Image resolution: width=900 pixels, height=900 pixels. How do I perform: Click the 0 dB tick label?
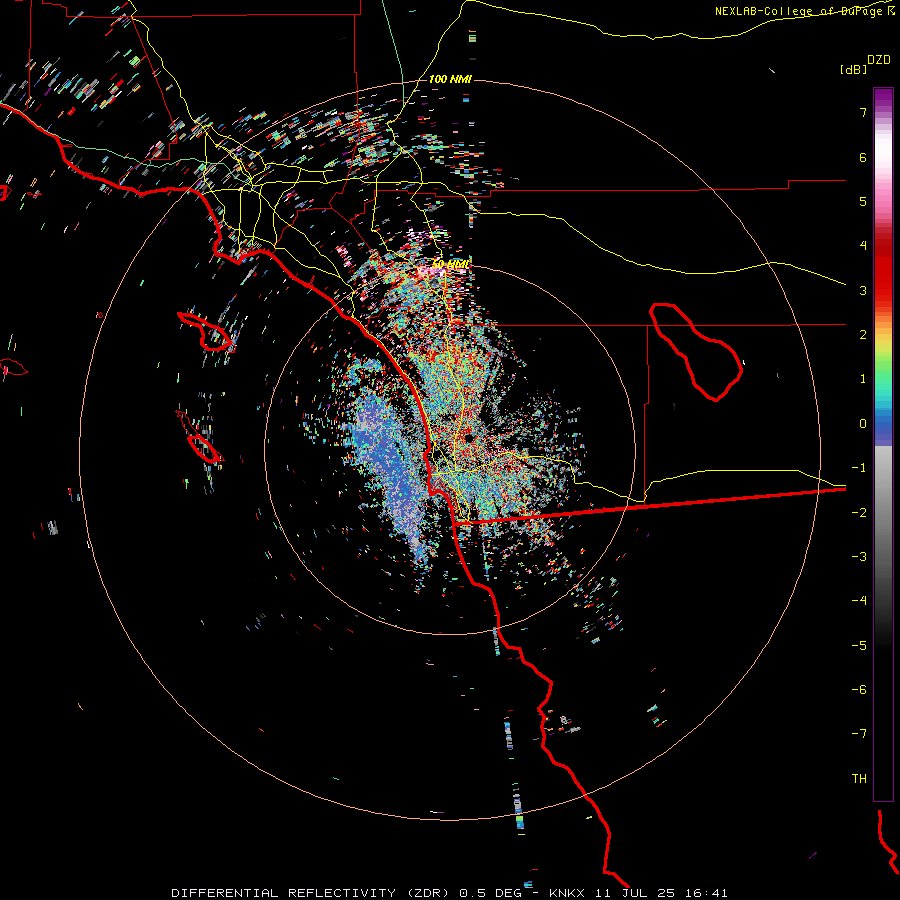click(863, 424)
